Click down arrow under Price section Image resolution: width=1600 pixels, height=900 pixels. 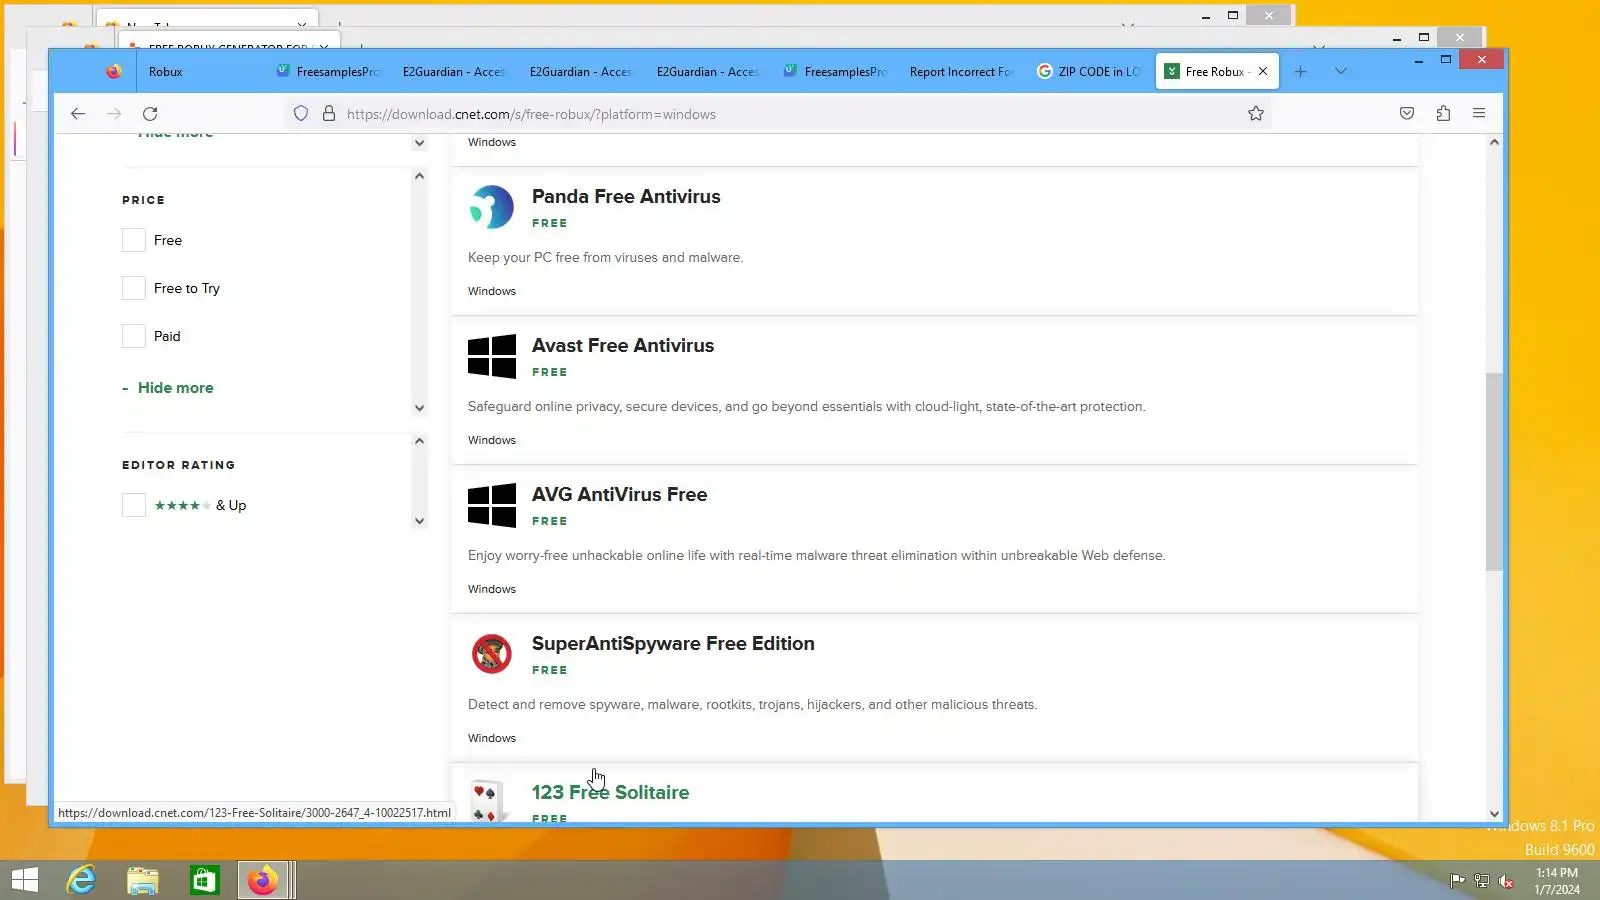pos(419,408)
